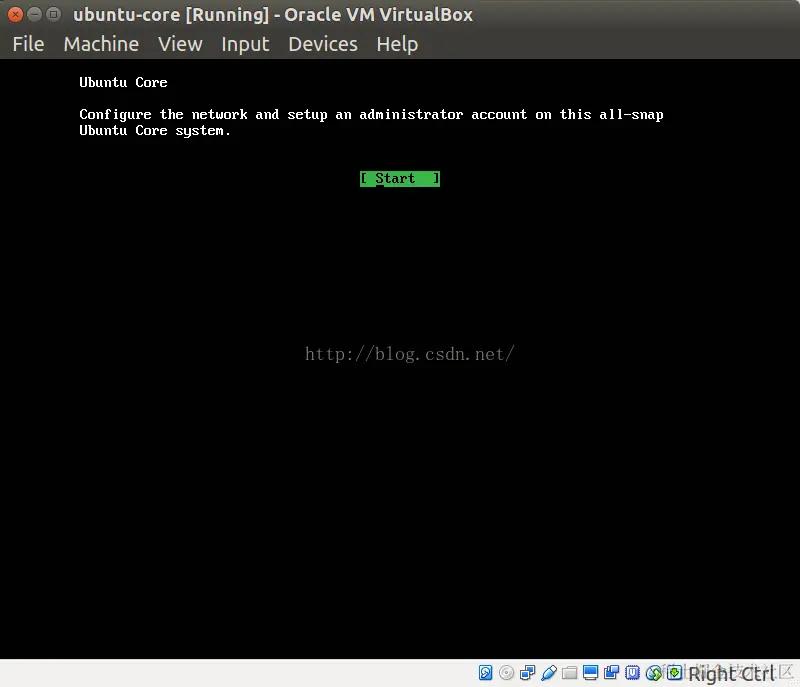
Task: Click the optical disc status icon
Action: 506,673
